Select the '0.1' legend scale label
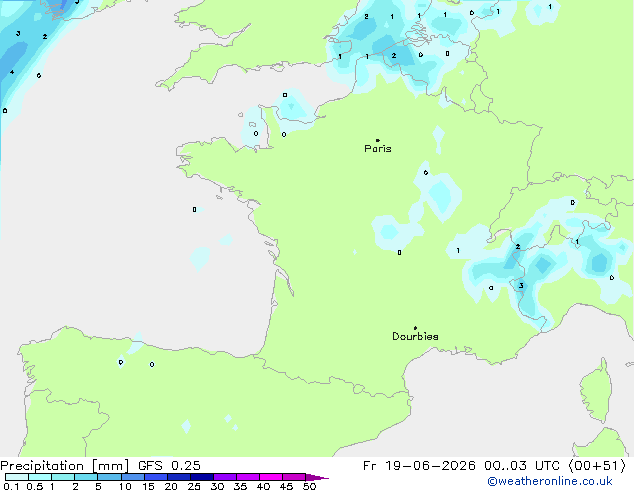Image resolution: width=634 pixels, height=490 pixels. tap(11, 486)
